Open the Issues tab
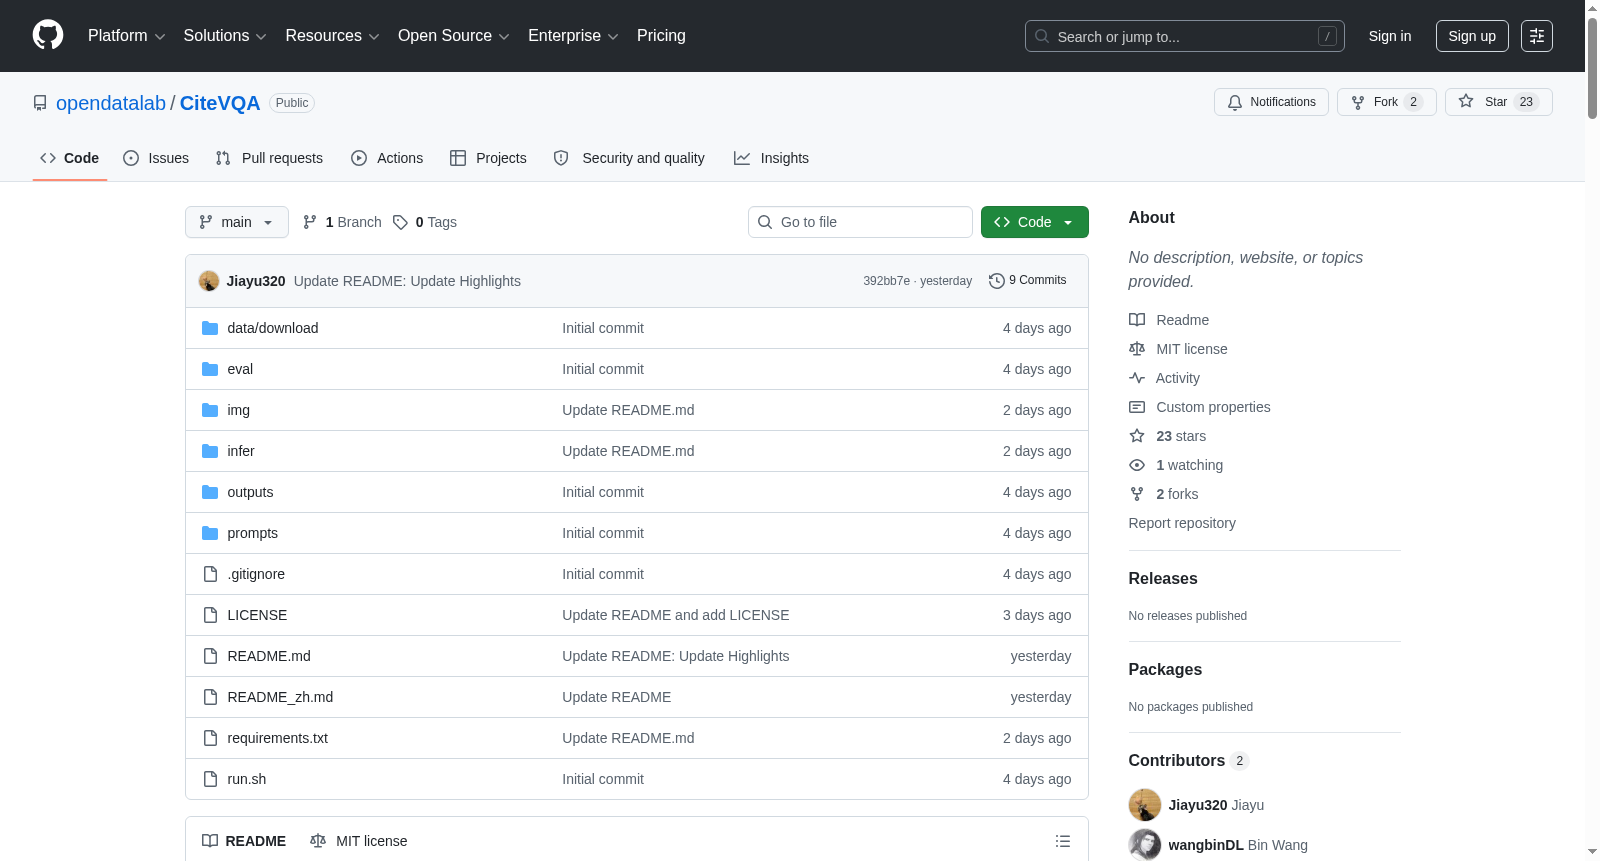 coord(156,158)
